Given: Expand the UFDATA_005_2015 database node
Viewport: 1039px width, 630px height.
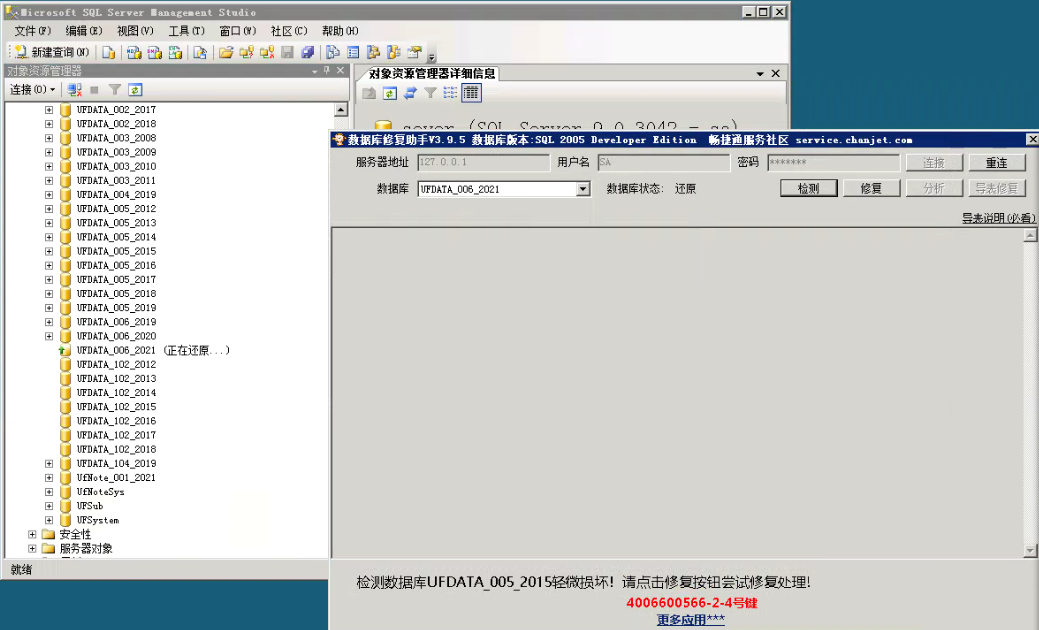Looking at the screenshot, I should click(x=49, y=252).
